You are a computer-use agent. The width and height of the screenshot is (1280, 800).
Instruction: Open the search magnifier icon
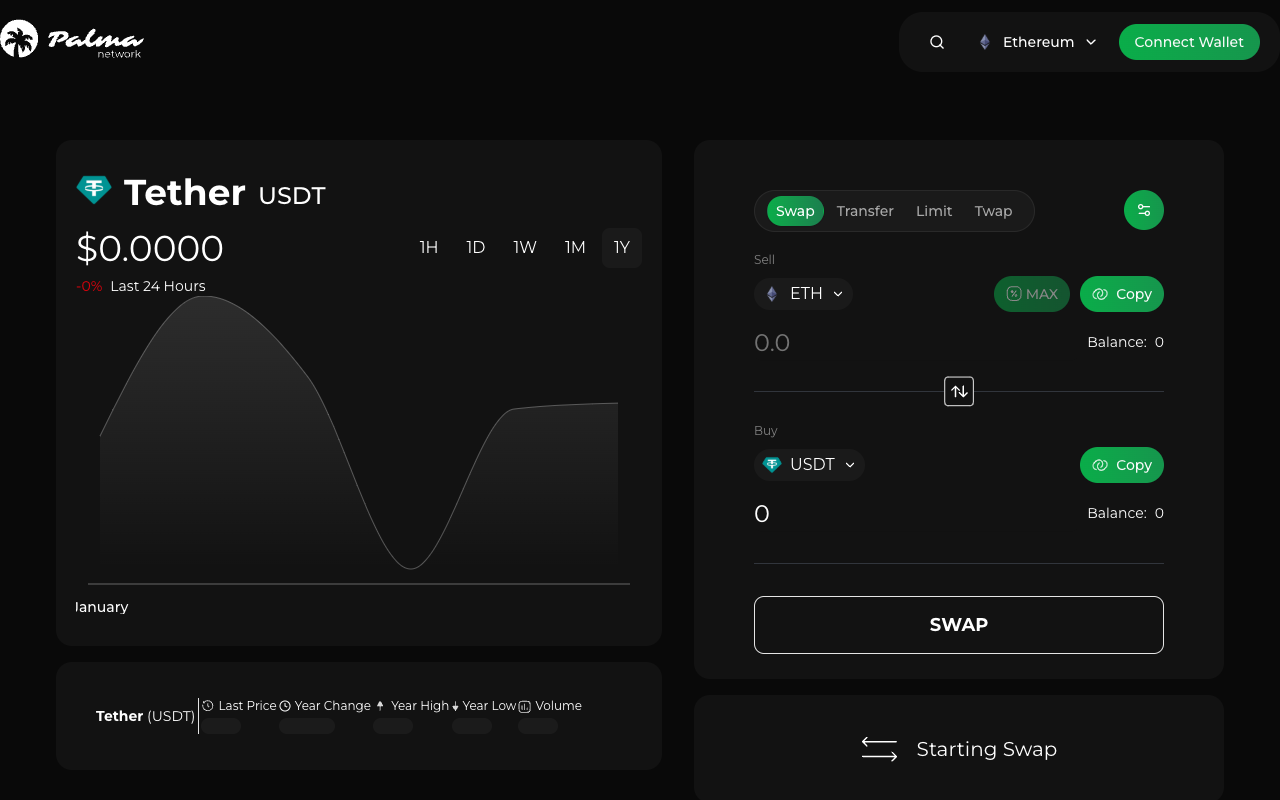[x=937, y=42]
